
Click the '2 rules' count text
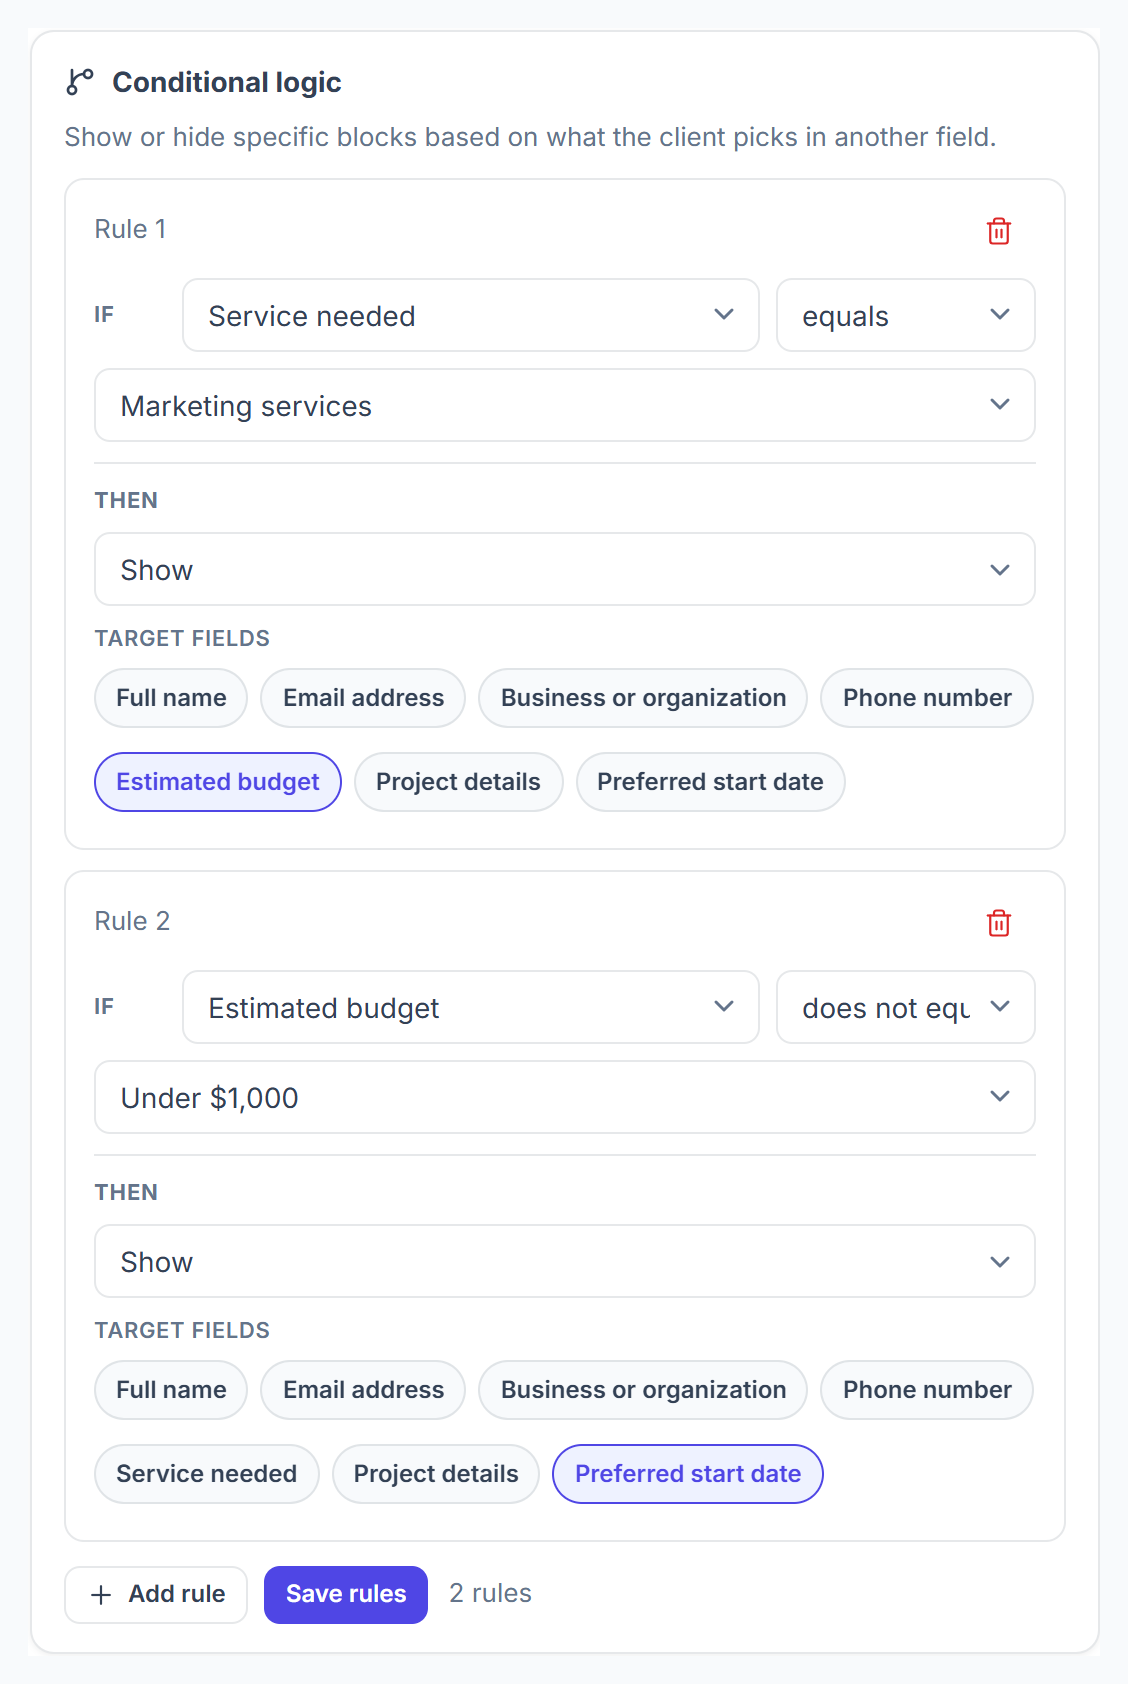(x=490, y=1593)
